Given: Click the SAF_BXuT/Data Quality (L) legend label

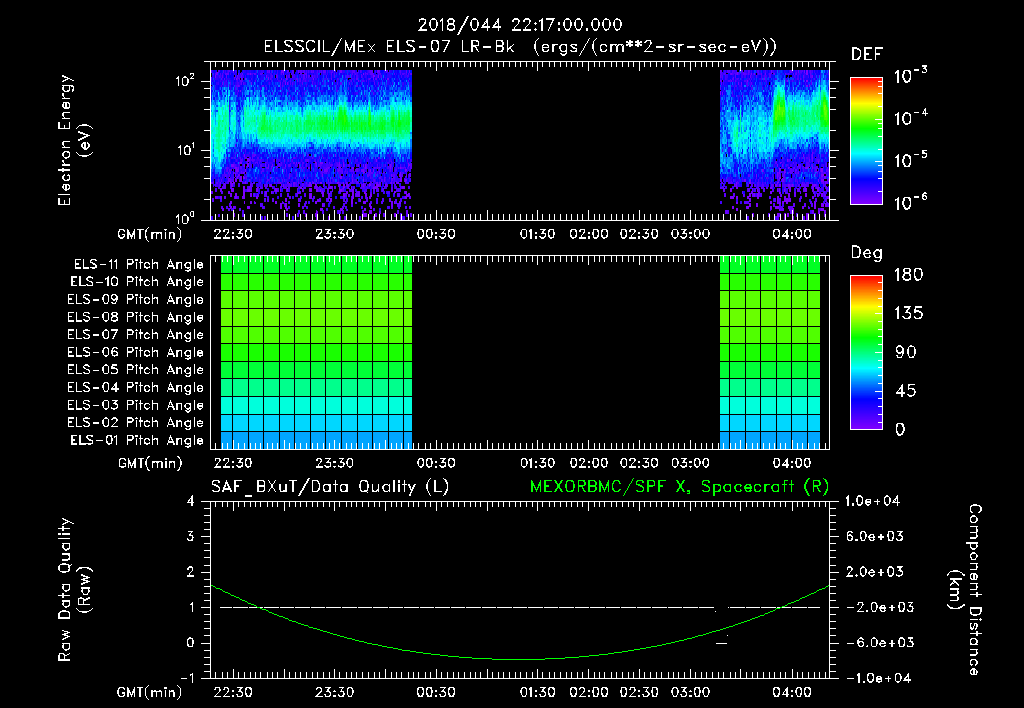Looking at the screenshot, I should [329, 486].
